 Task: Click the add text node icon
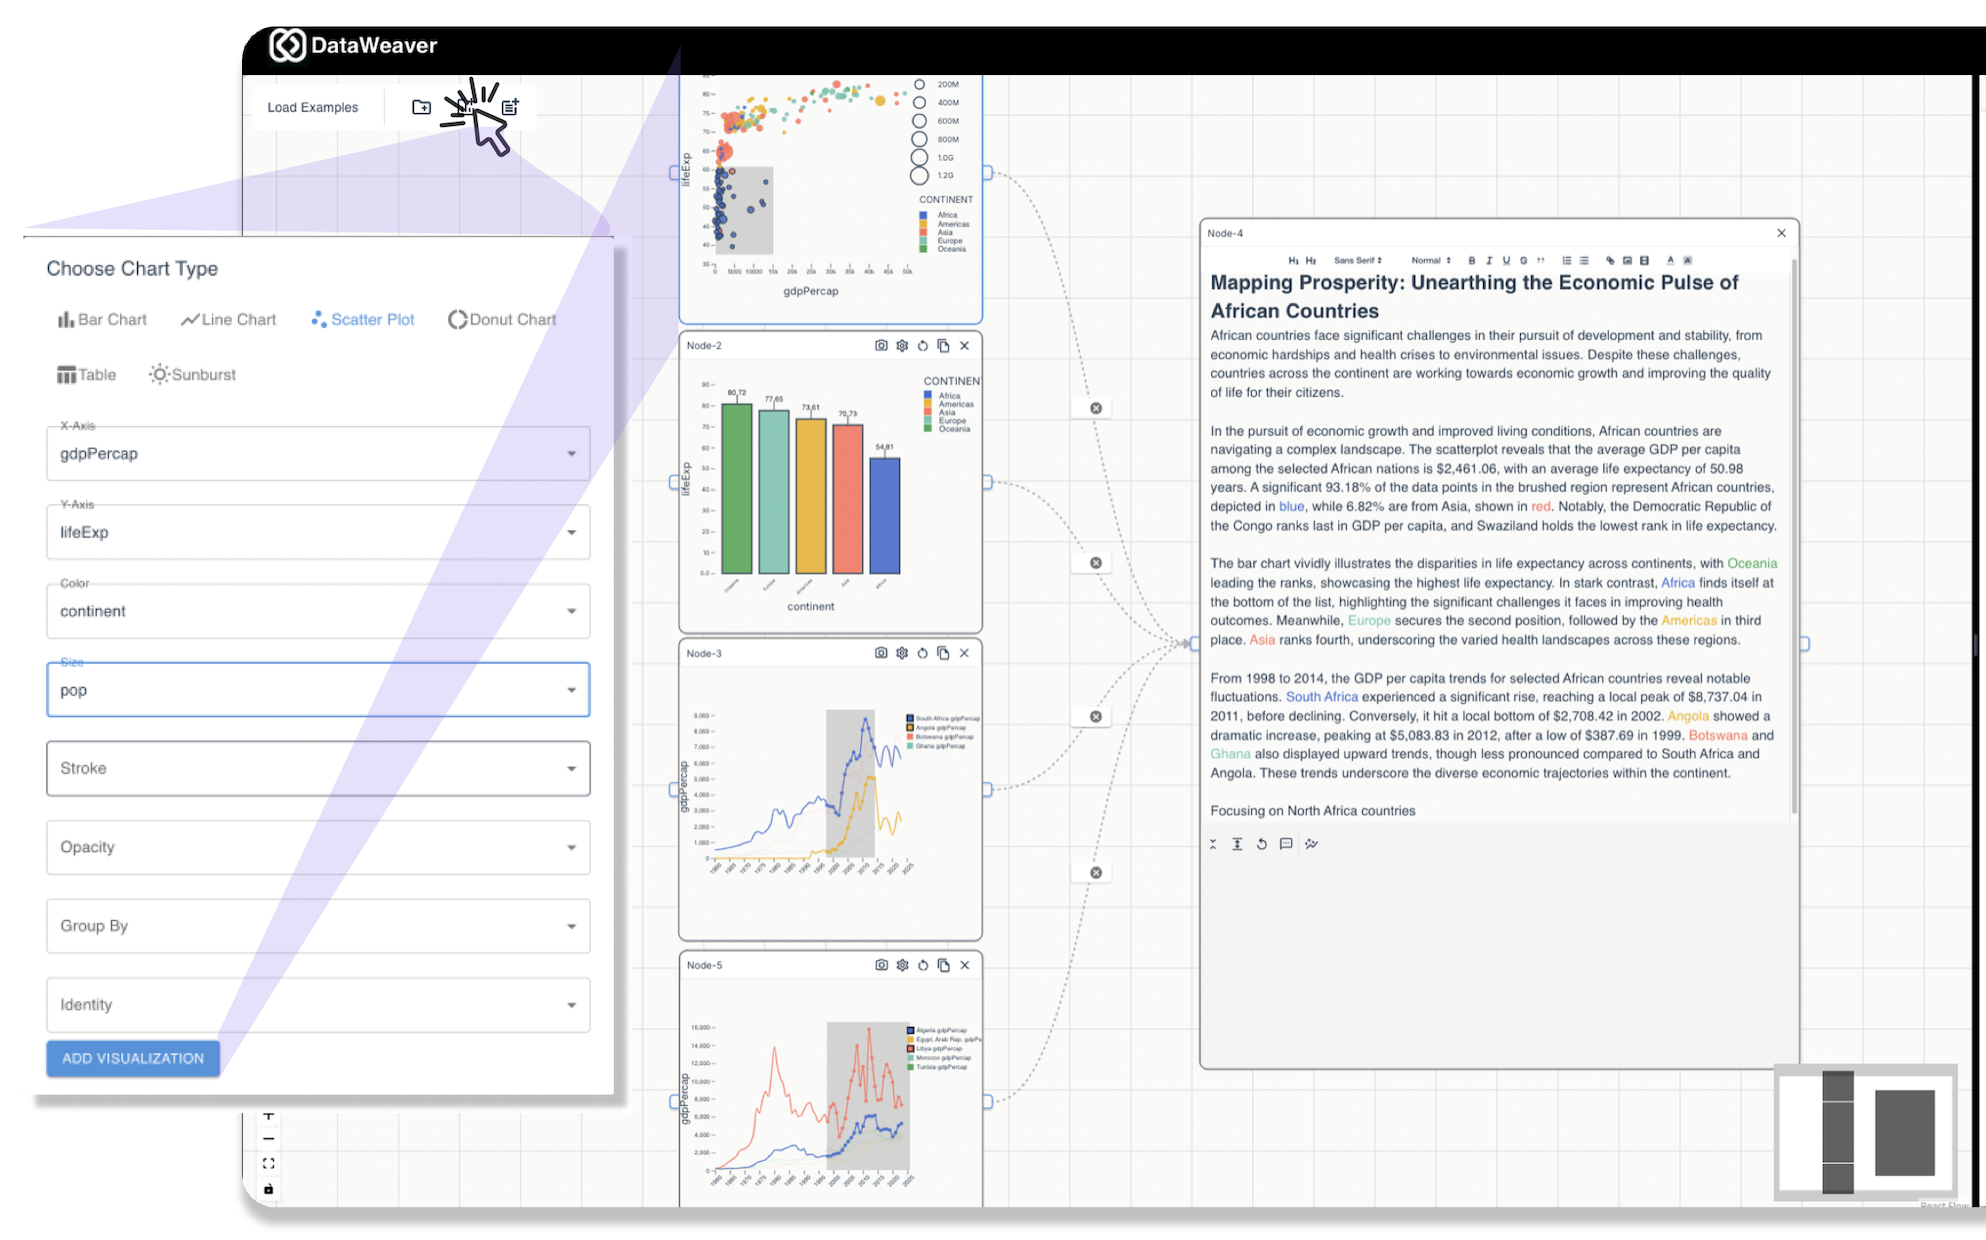coord(510,107)
